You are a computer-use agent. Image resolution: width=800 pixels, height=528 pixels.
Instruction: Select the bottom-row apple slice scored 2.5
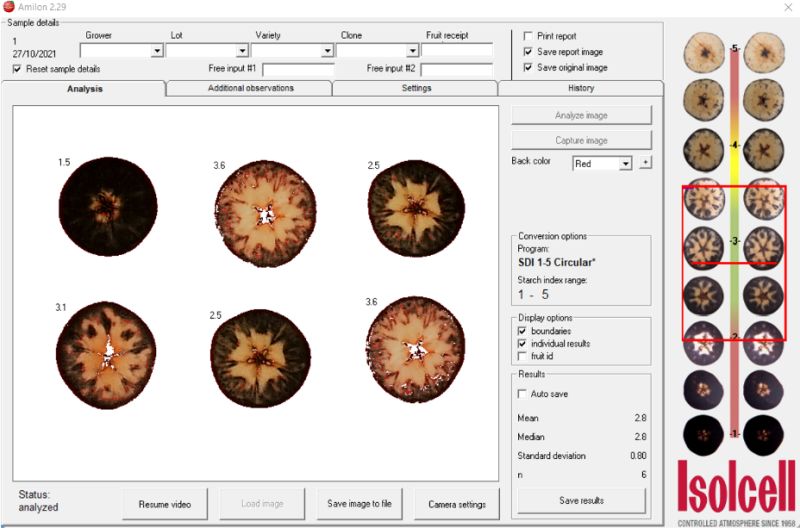point(260,358)
